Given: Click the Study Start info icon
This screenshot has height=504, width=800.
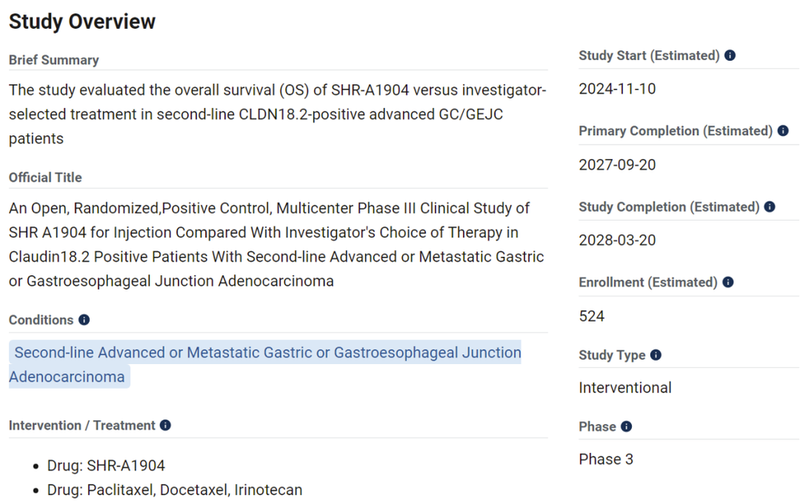Looking at the screenshot, I should [730, 56].
